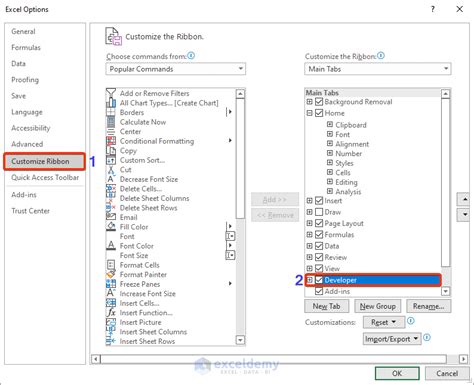Image resolution: width=474 pixels, height=385 pixels.
Task: Expand the Developer tab node
Action: 309,280
